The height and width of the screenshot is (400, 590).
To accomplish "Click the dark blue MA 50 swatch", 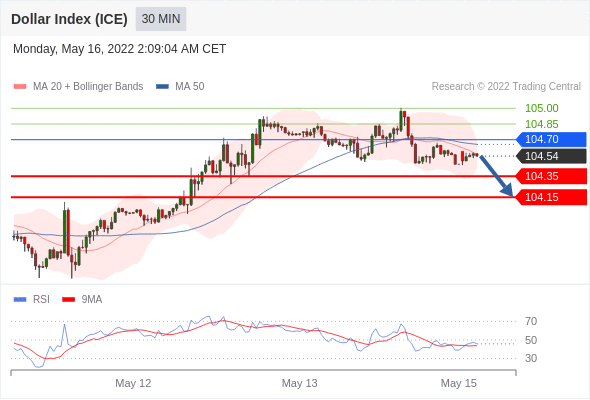I will (163, 87).
